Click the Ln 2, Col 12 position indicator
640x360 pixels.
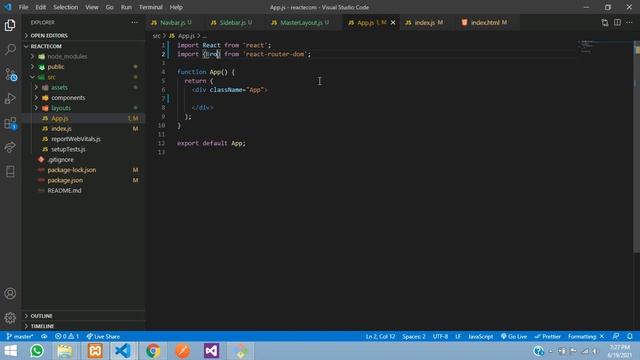click(x=380, y=336)
